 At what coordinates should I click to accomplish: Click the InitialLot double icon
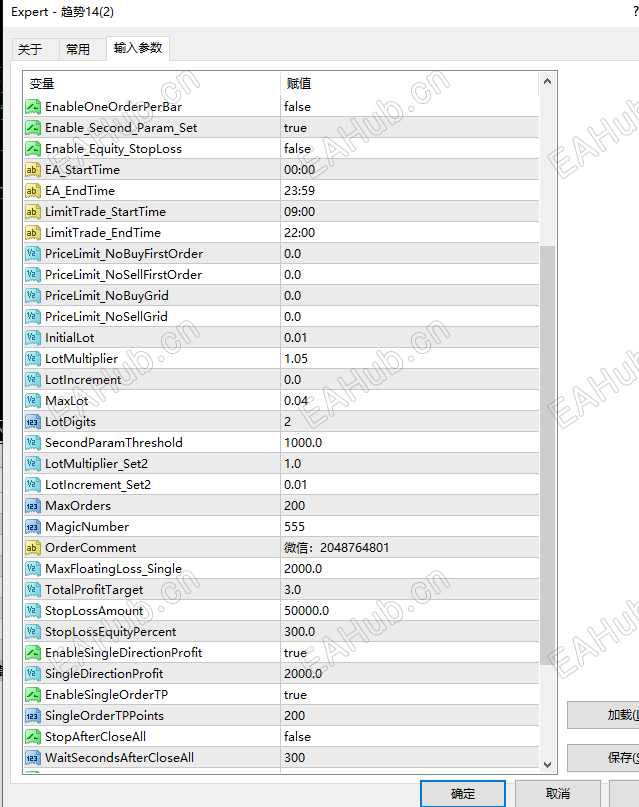point(32,338)
